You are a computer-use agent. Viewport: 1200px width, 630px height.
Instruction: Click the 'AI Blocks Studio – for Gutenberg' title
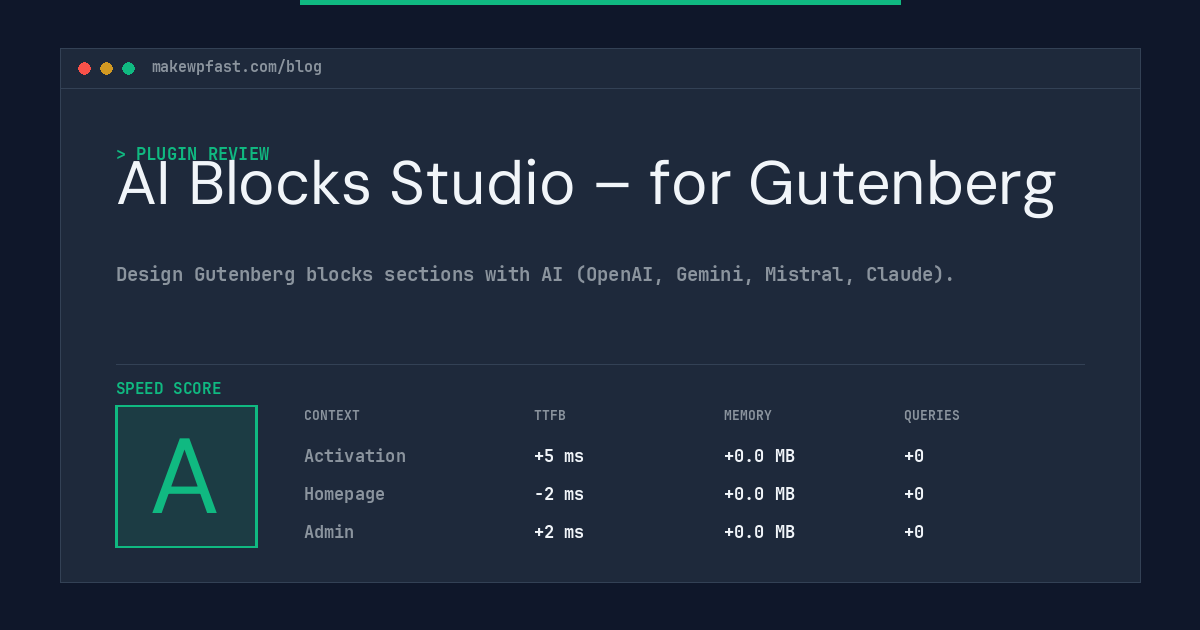tap(586, 185)
